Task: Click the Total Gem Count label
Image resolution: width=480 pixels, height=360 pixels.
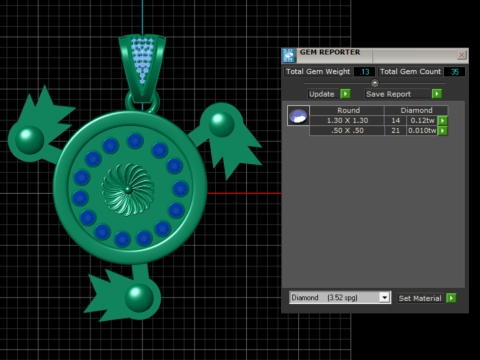Action: [410, 72]
